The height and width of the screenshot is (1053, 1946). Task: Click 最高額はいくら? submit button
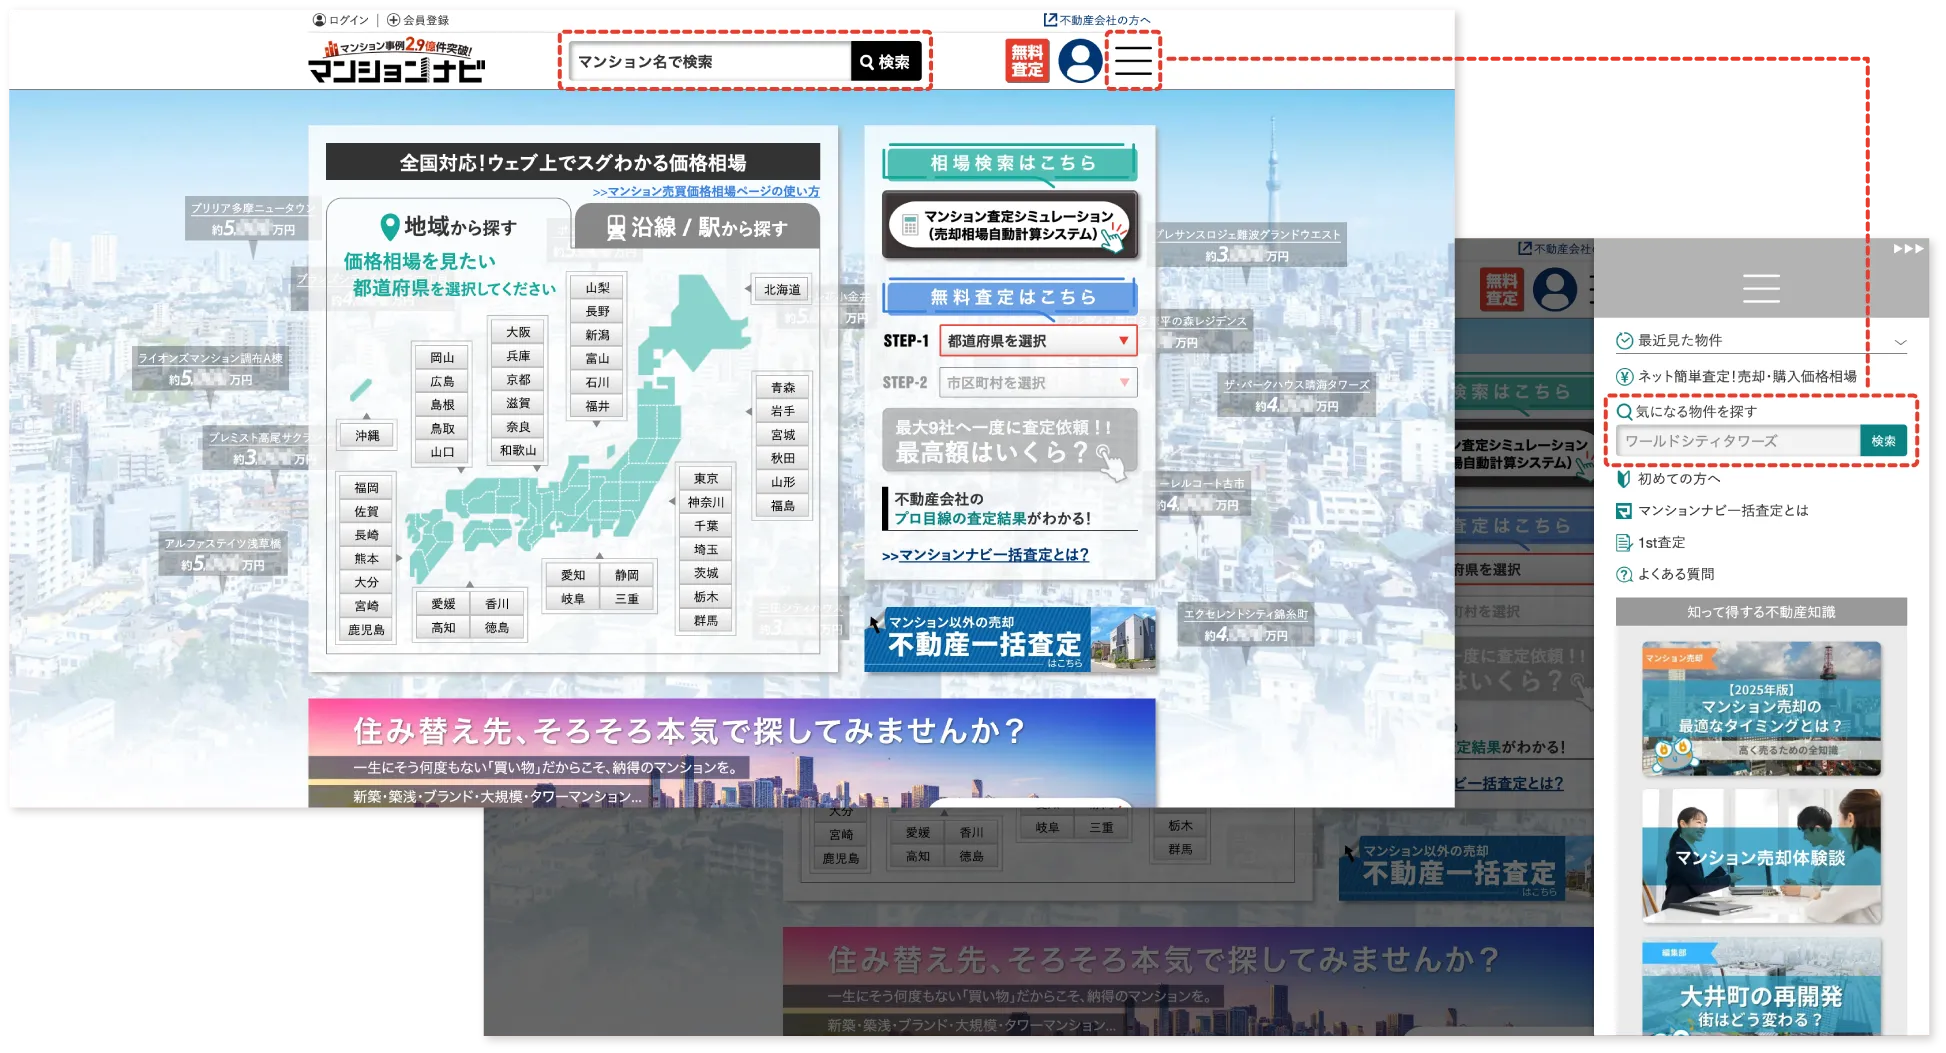tap(1010, 441)
